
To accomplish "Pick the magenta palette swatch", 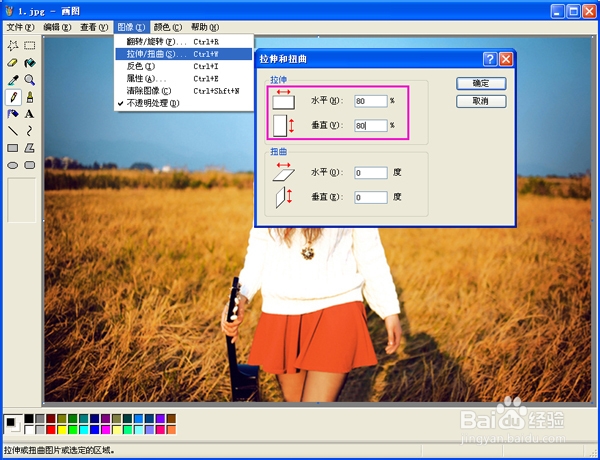I will point(106,430).
